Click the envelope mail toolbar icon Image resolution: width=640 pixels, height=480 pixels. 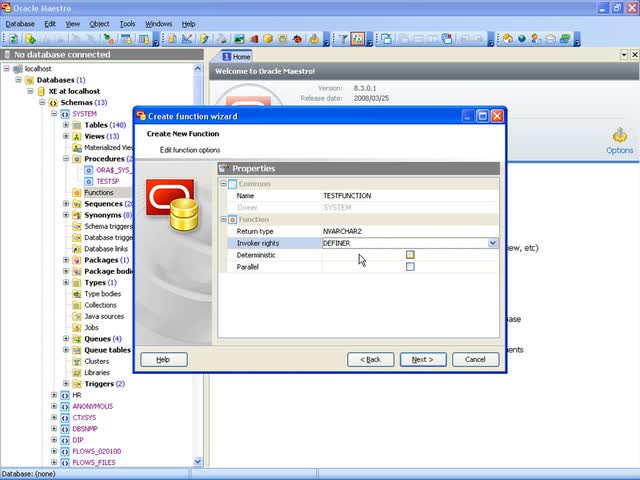(551, 39)
